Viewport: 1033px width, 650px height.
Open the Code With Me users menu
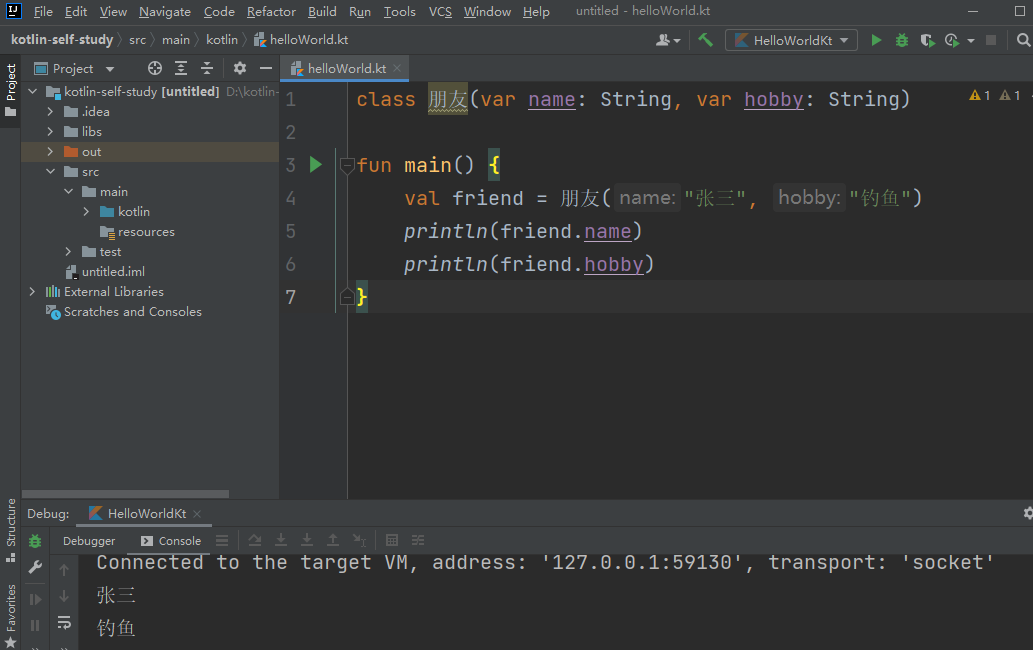668,40
